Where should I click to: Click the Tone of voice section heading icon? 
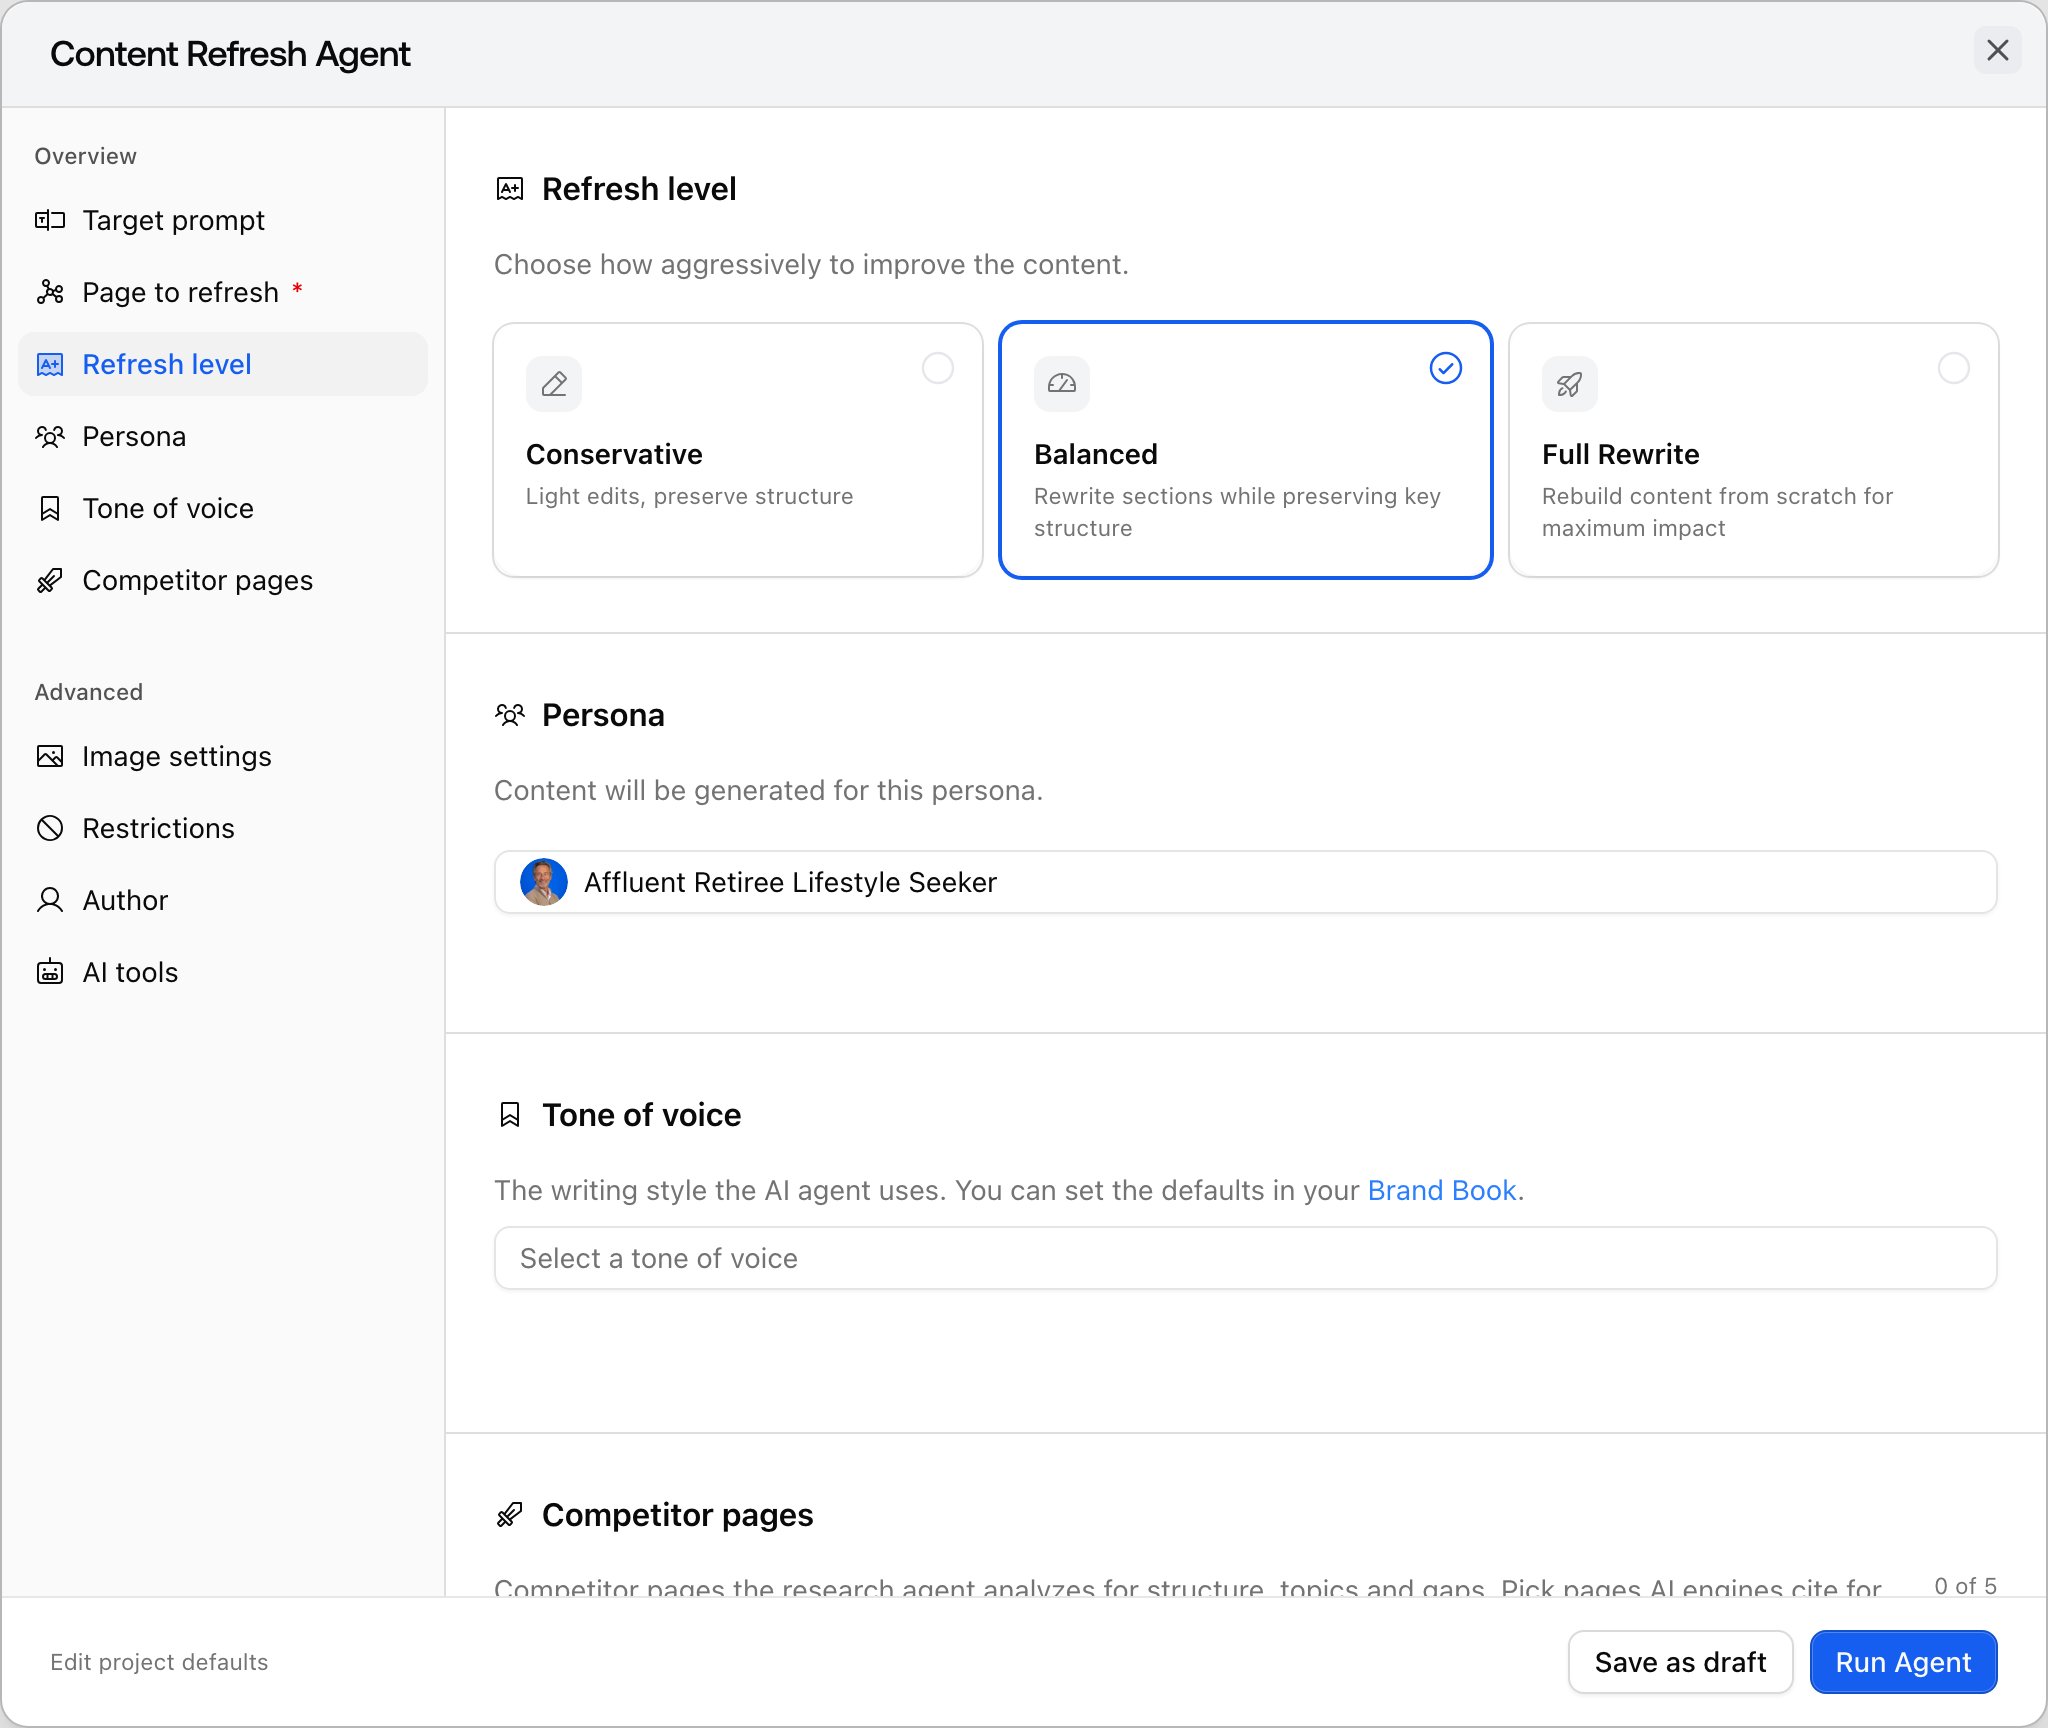click(x=510, y=1115)
